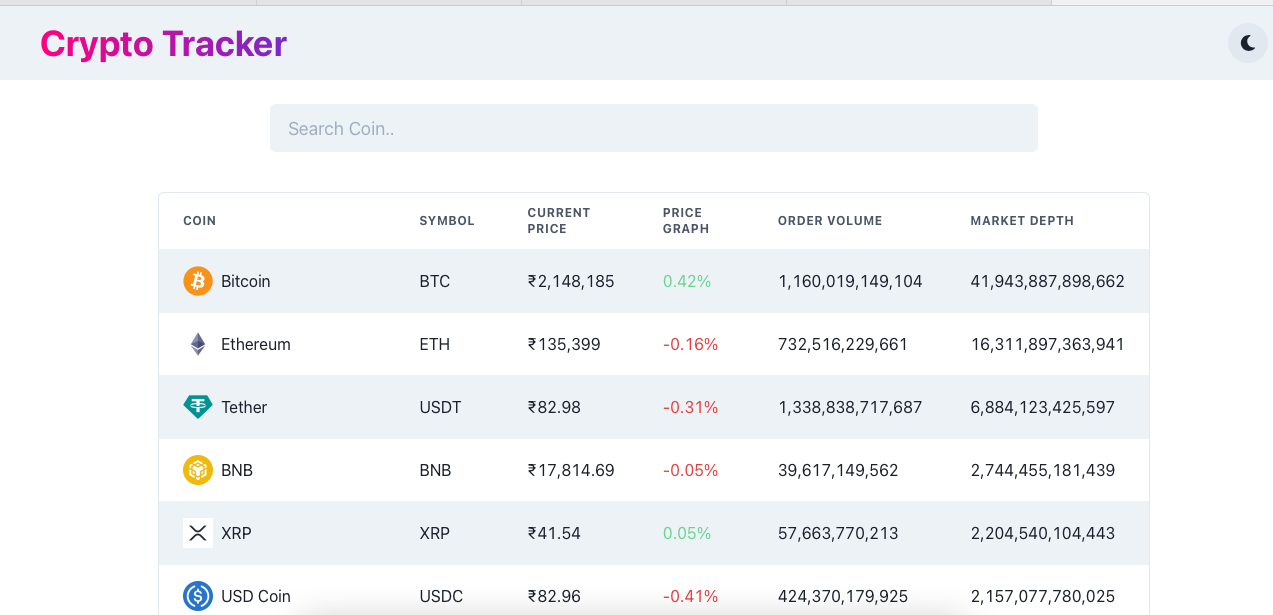Toggle dark mode with the moon icon

coord(1247,43)
